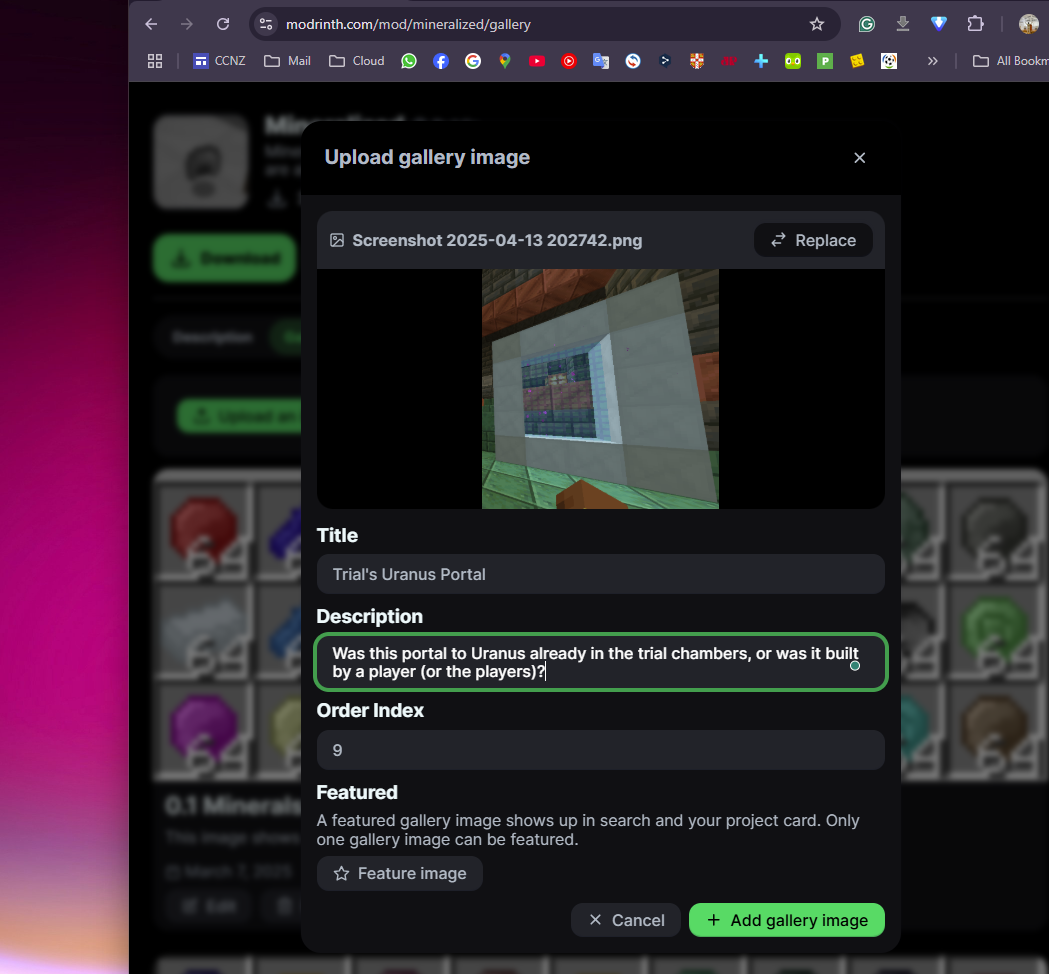Toggle Feature image for this gallery item
Image resolution: width=1049 pixels, height=974 pixels.
point(400,873)
